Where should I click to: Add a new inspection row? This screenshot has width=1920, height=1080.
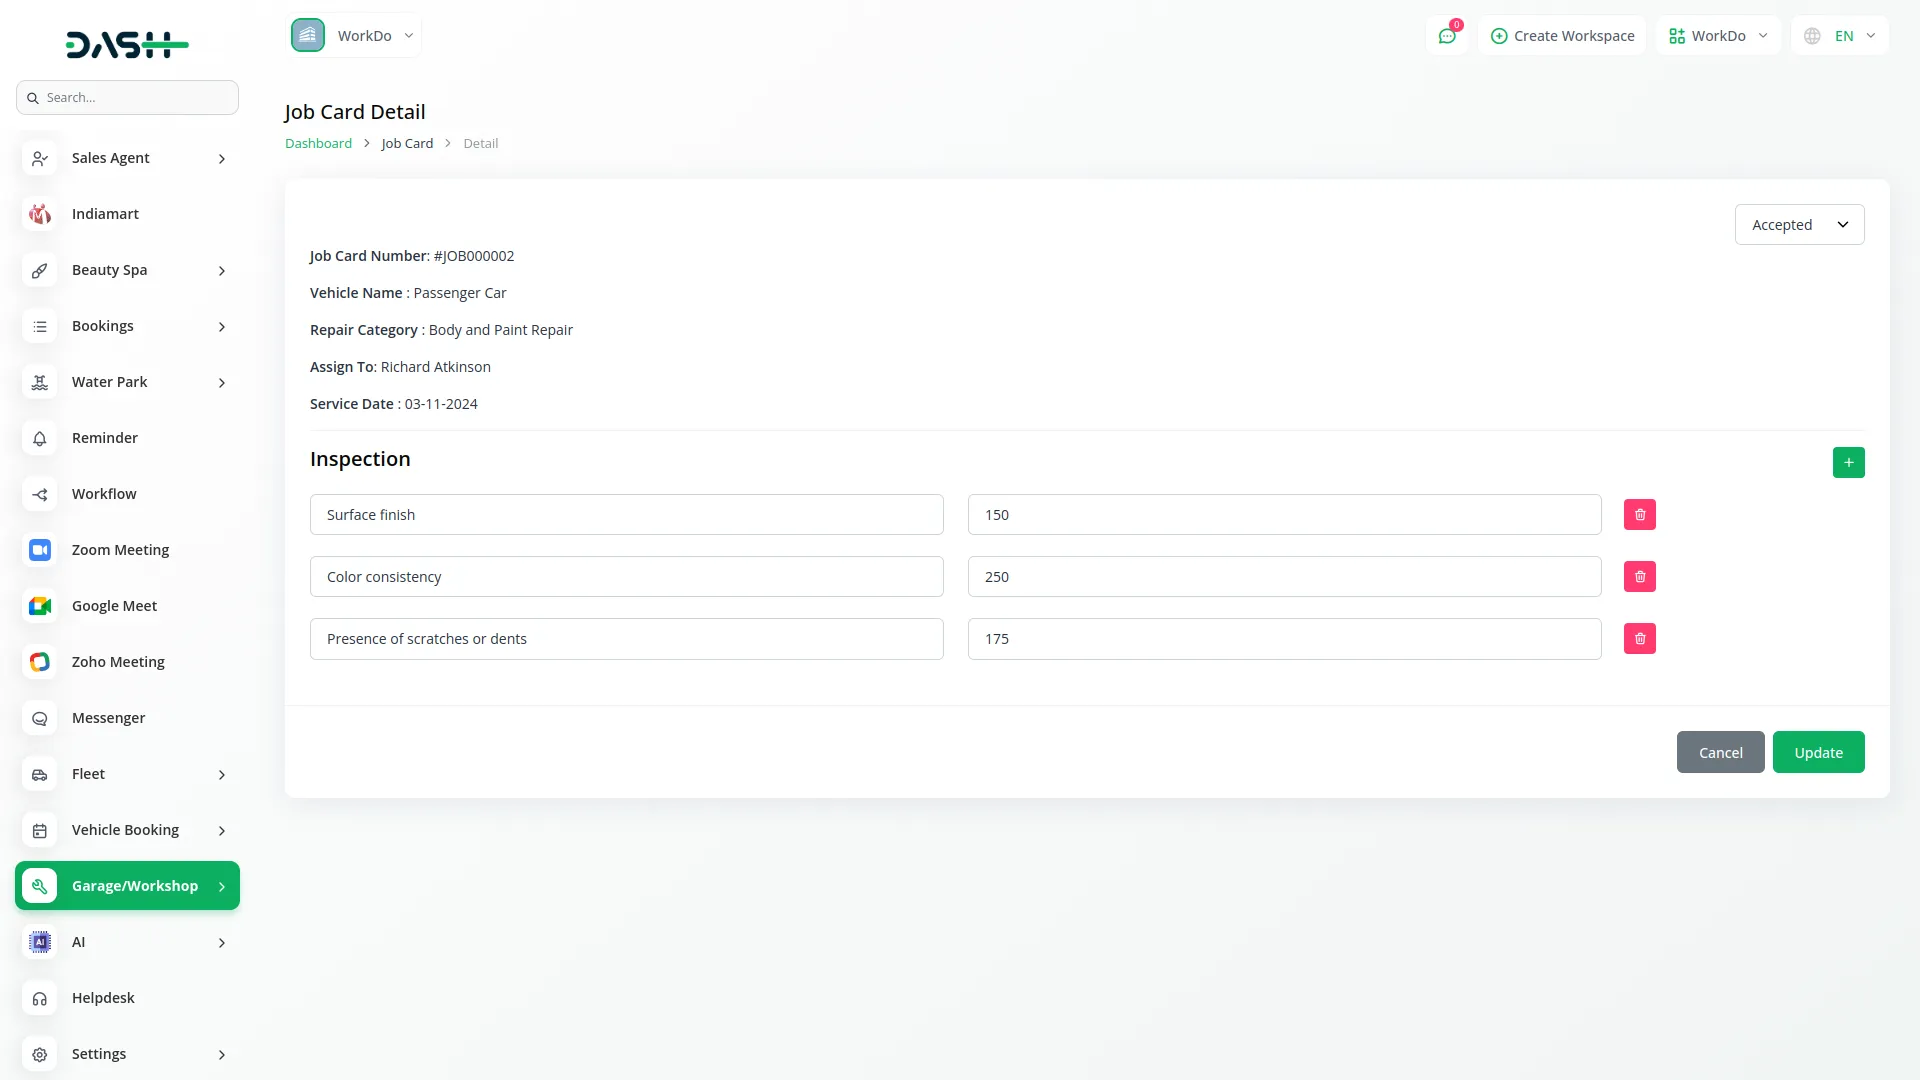[x=1848, y=463]
